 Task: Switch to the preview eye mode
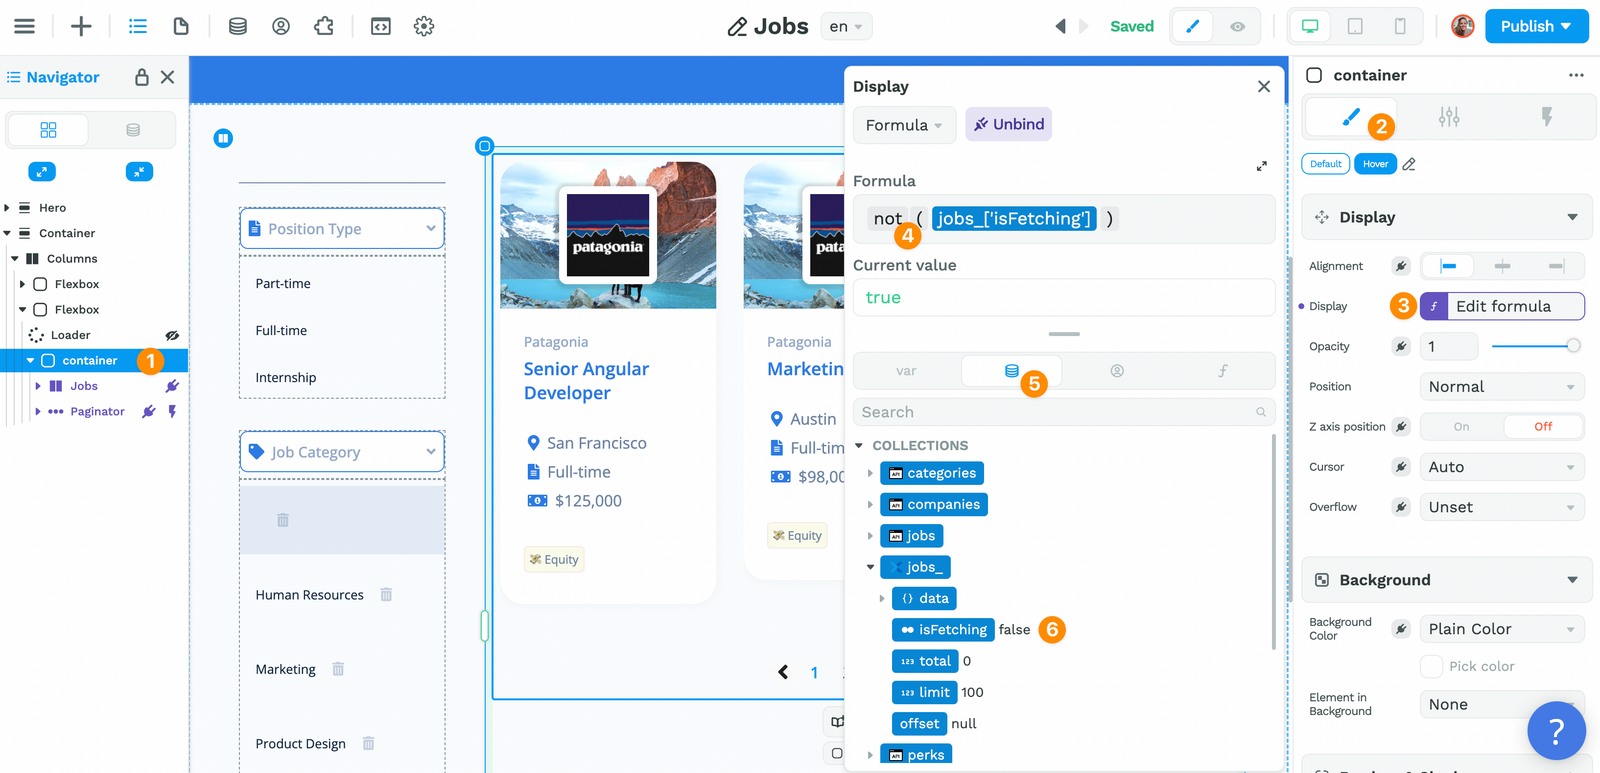click(1237, 27)
